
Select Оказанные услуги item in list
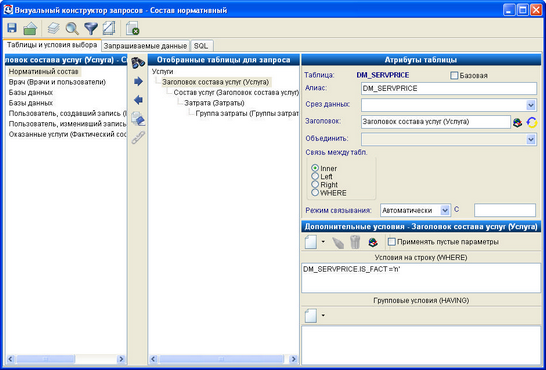point(67,134)
